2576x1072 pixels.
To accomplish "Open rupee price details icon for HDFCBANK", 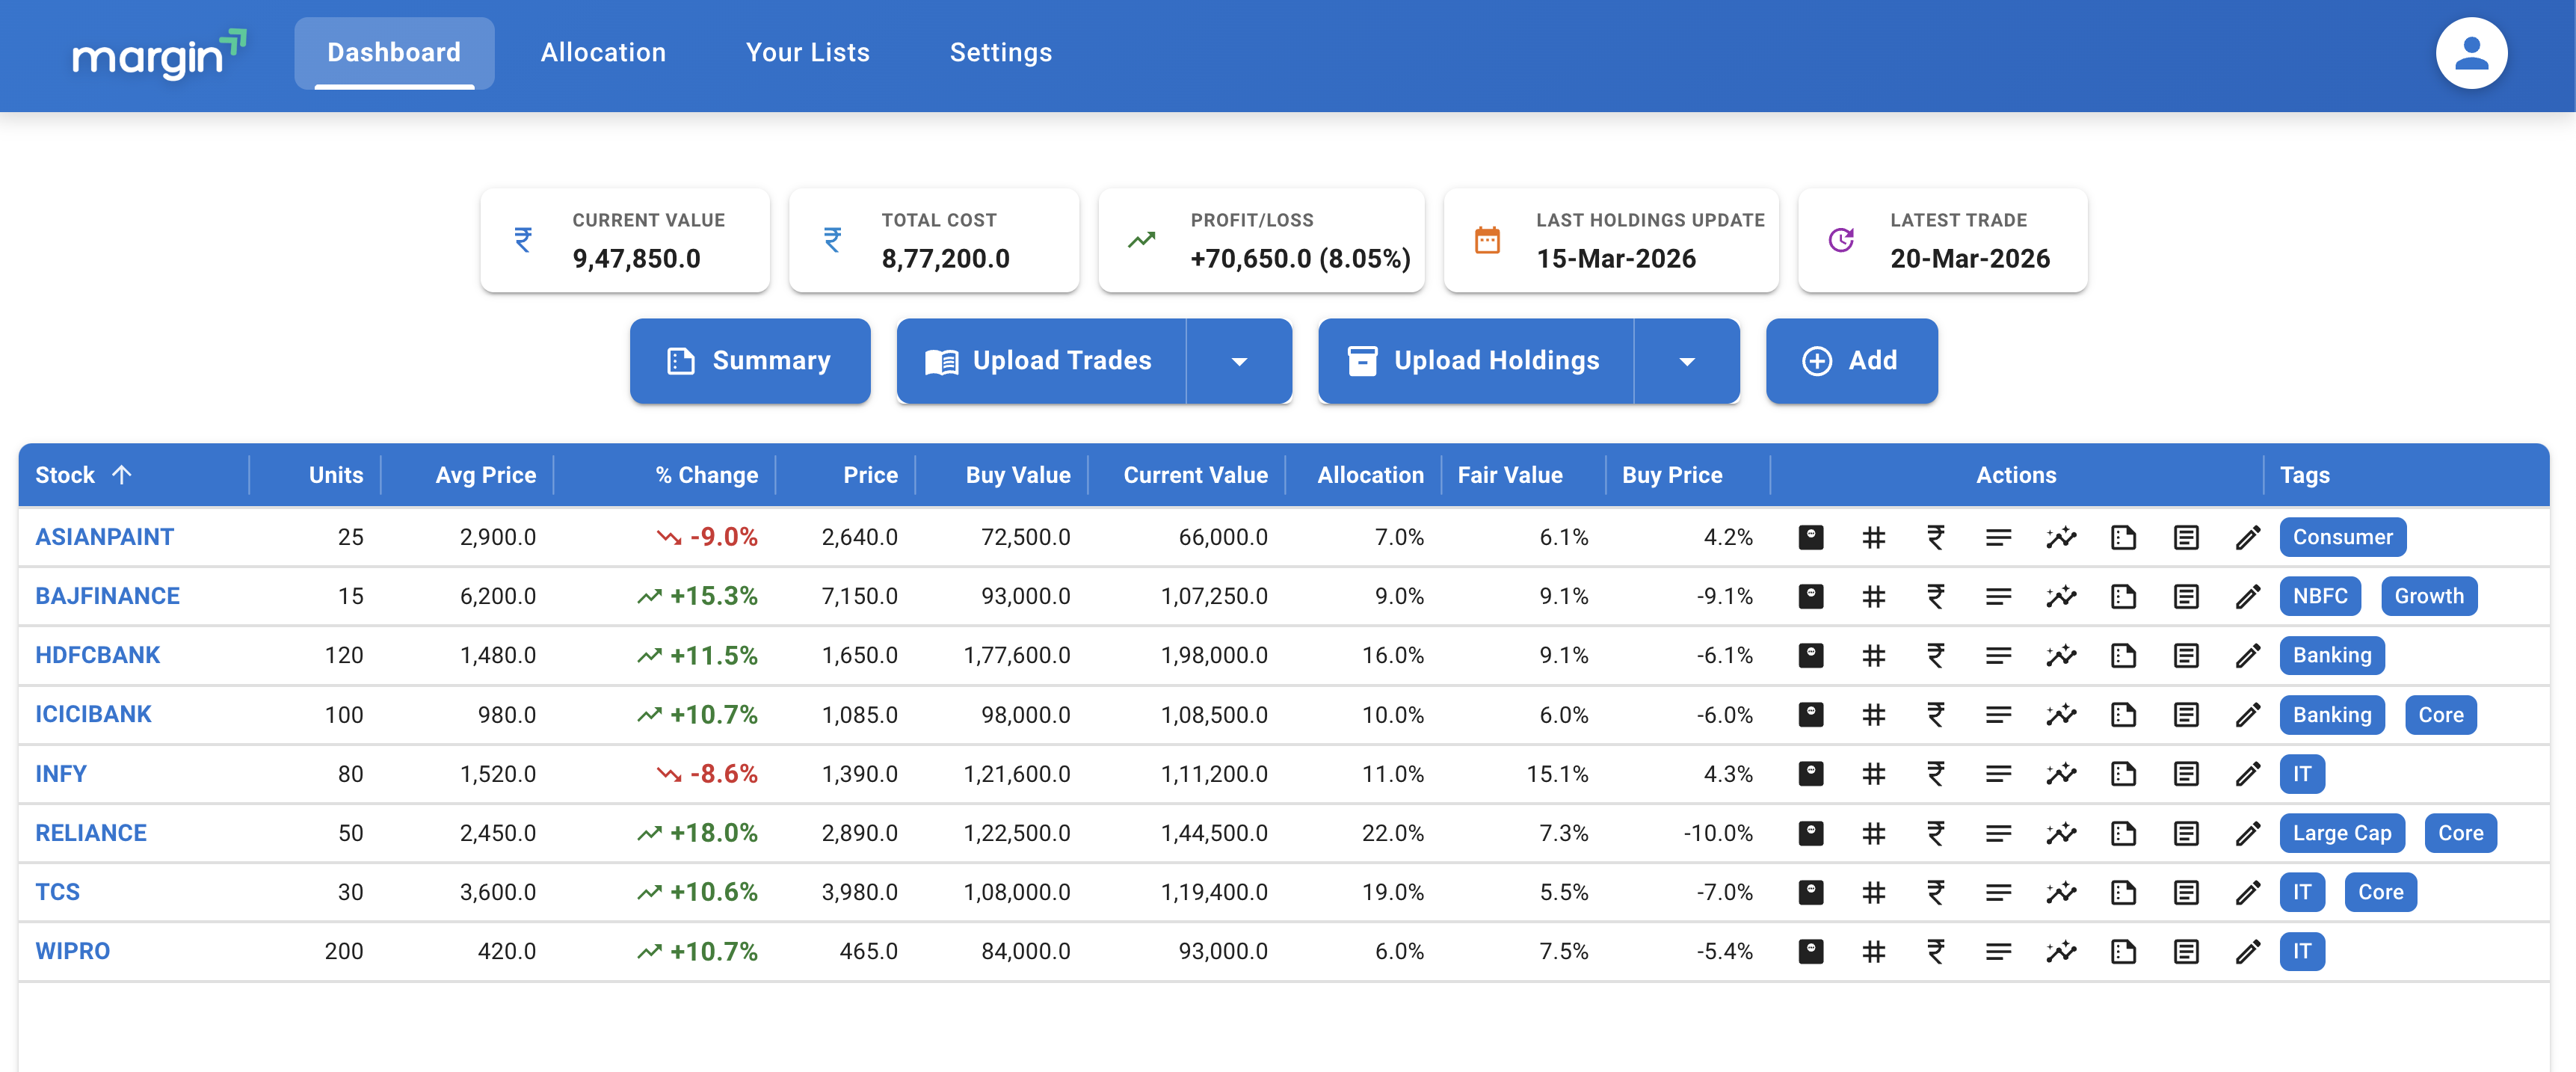I will tap(1937, 655).
